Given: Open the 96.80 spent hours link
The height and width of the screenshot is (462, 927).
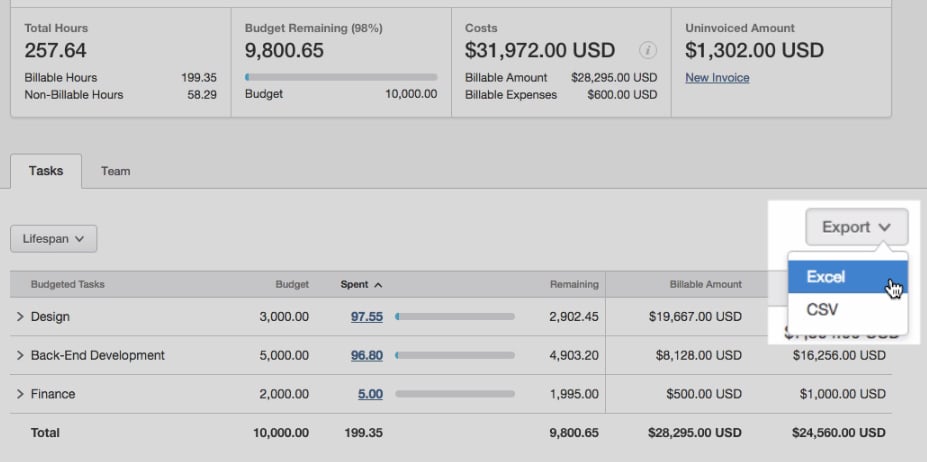Looking at the screenshot, I should coord(366,355).
